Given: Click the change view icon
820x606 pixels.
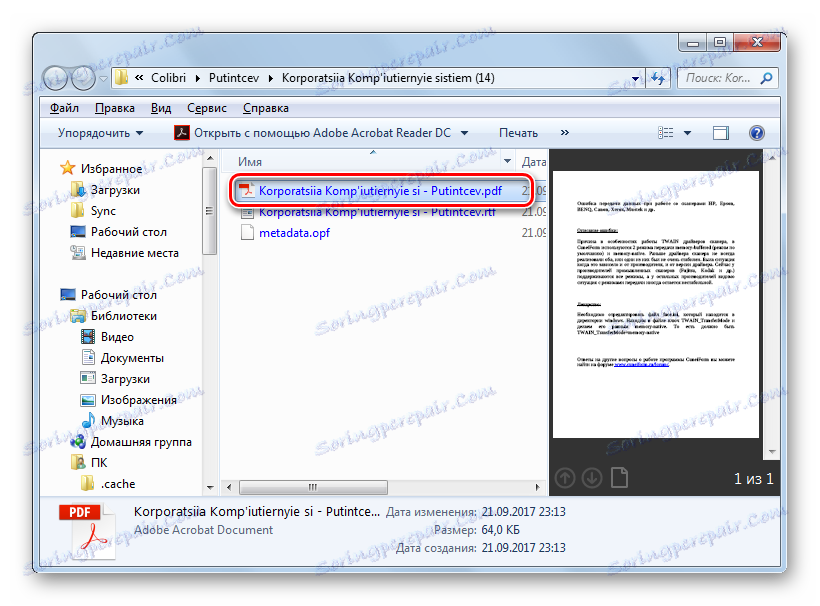Looking at the screenshot, I should [x=665, y=133].
